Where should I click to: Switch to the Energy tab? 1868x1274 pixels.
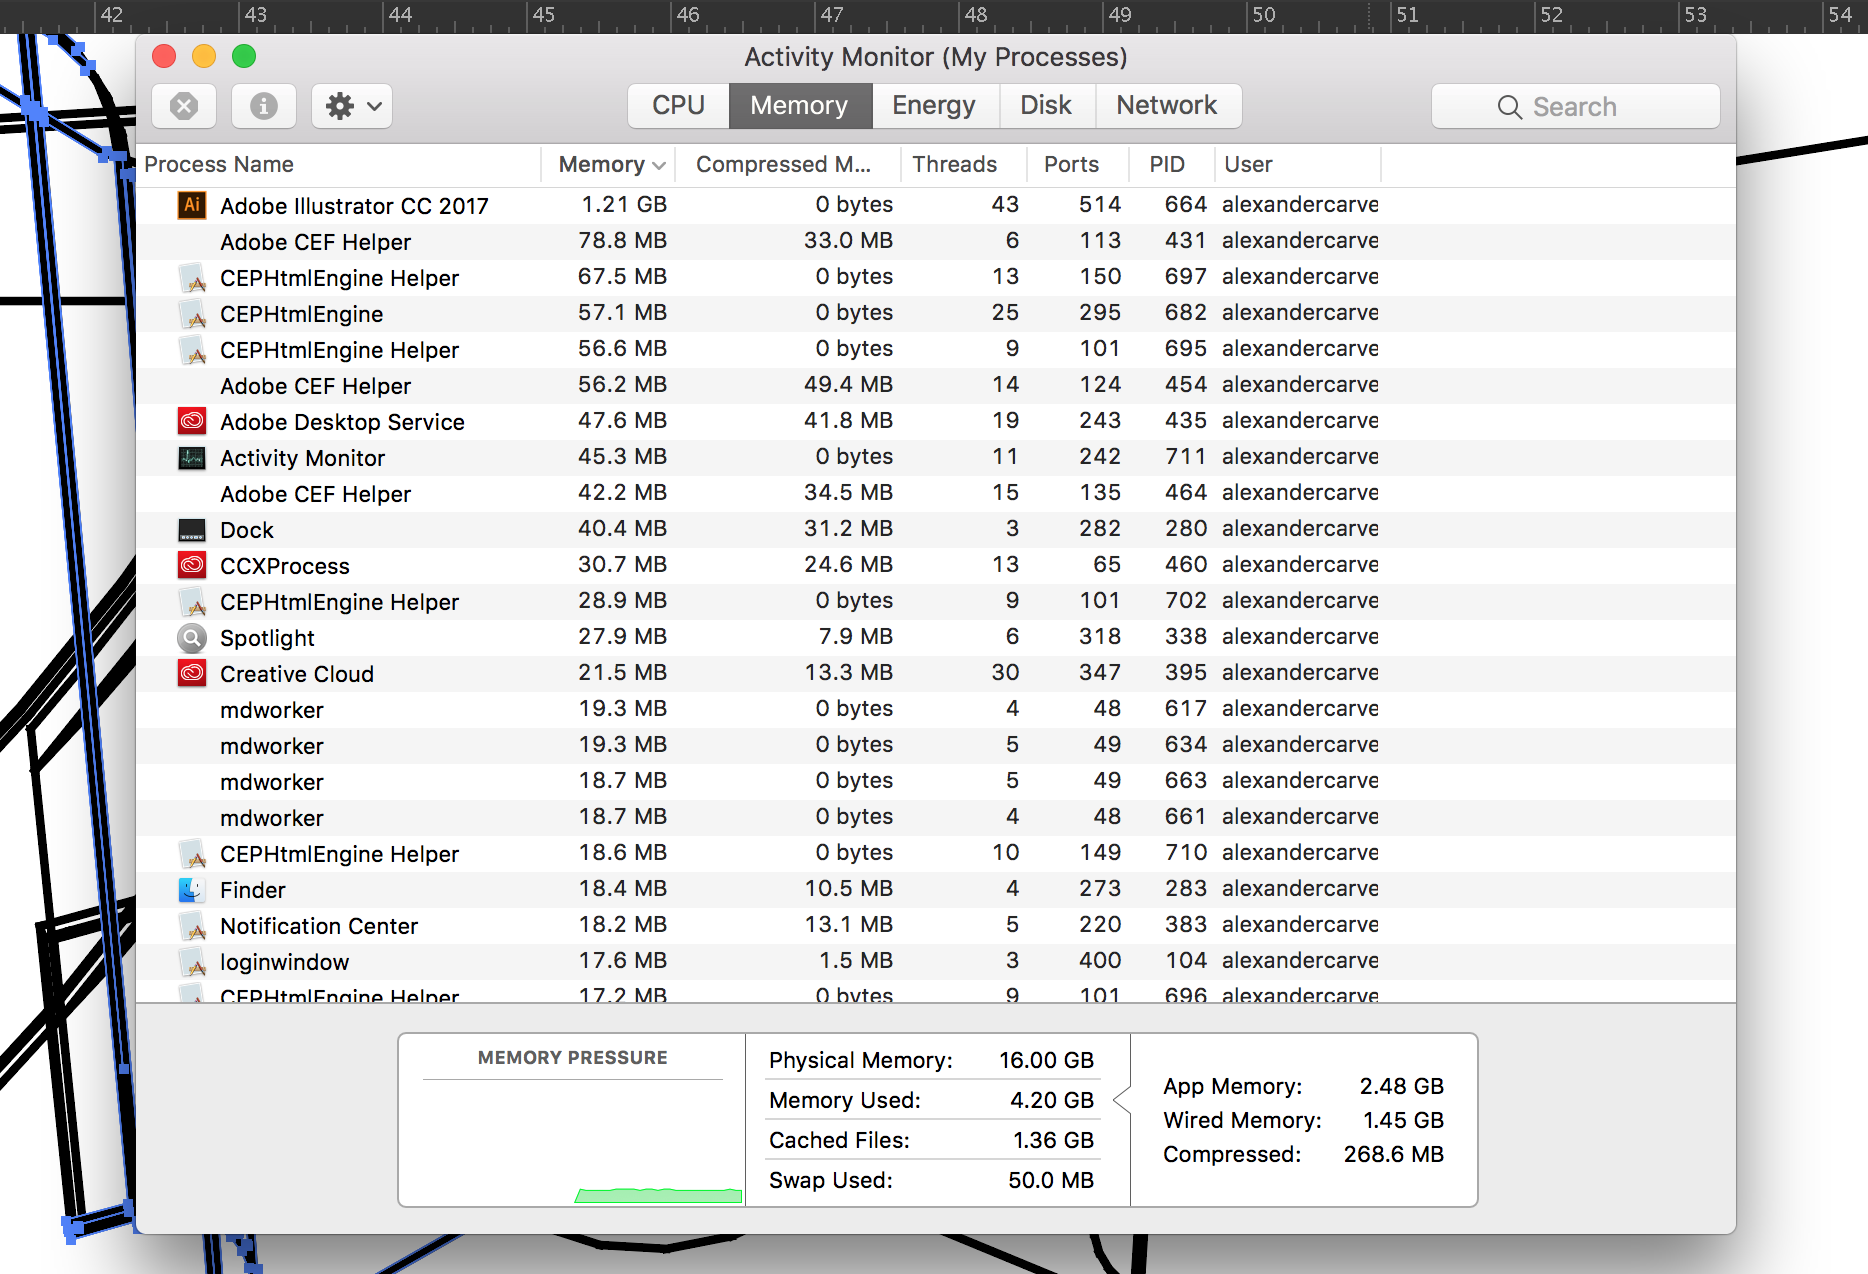934,105
